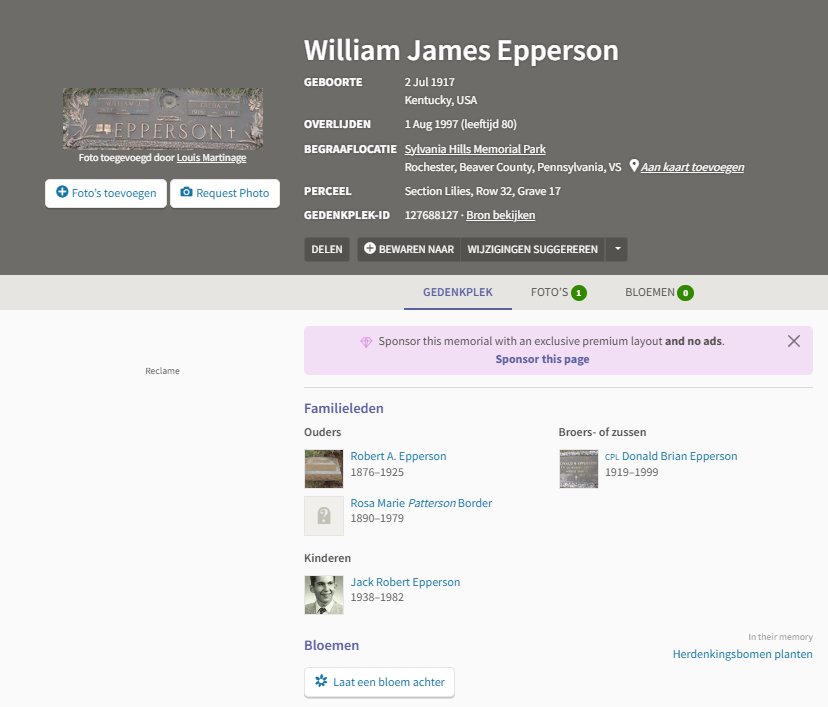The image size is (828, 707).
Task: Click Rosa Marie's placeholder photo icon
Action: point(323,515)
